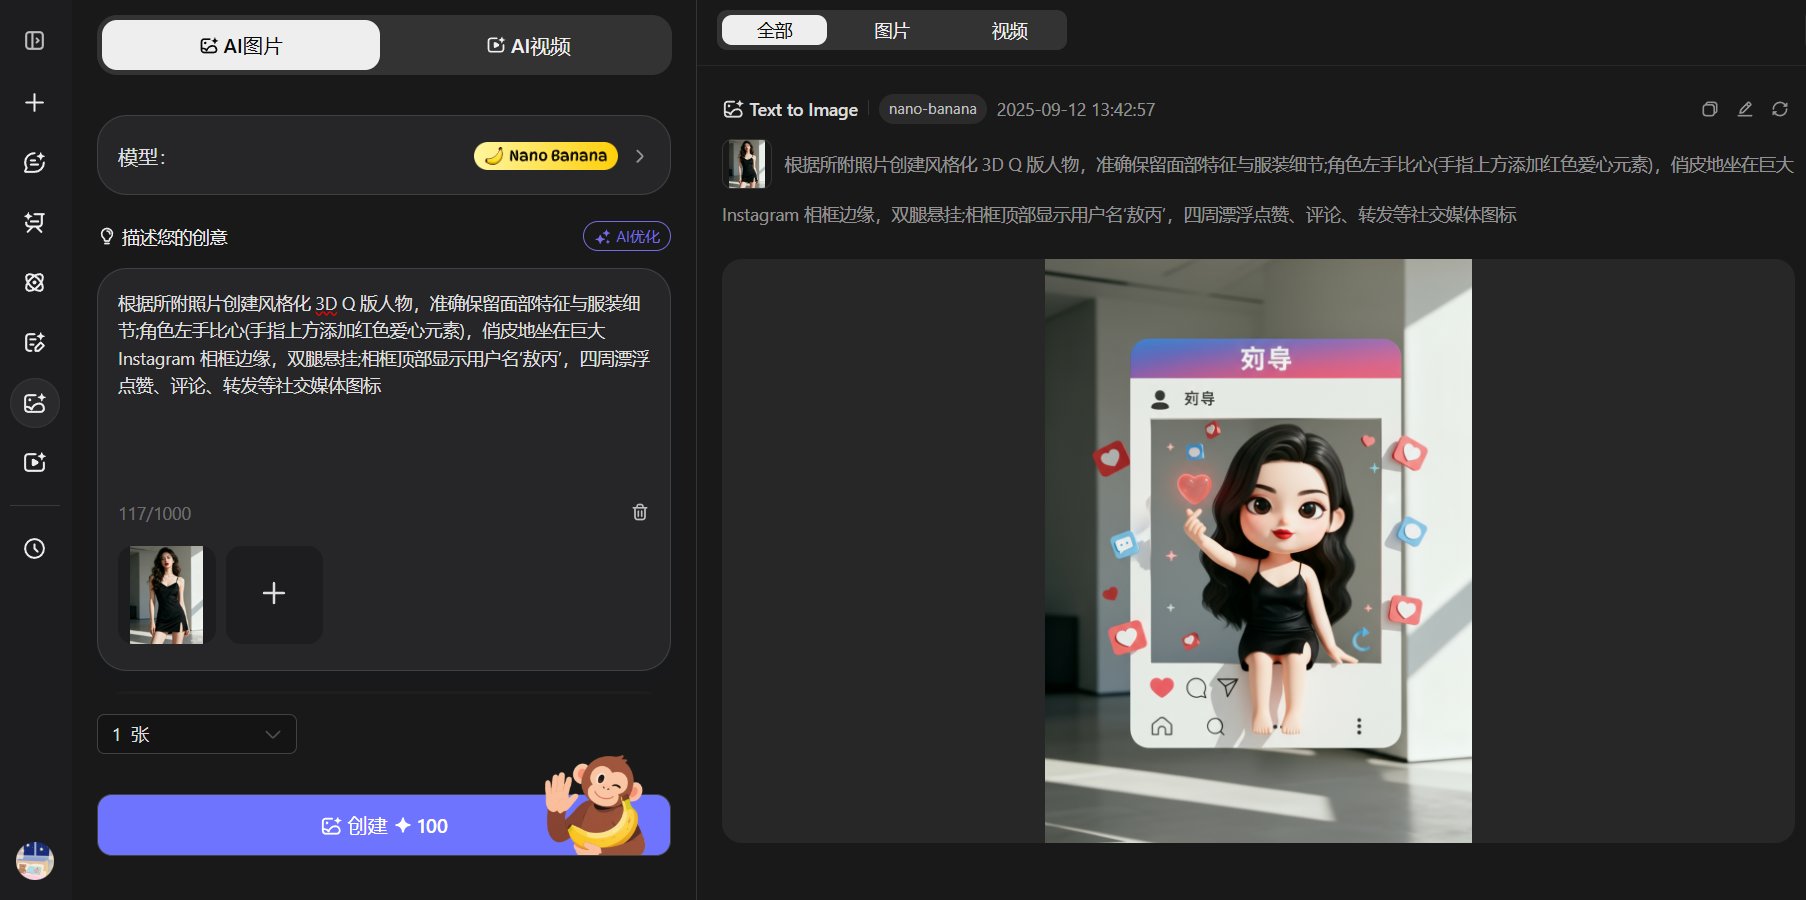
Task: Click the 创建 100 generate button
Action: (384, 825)
